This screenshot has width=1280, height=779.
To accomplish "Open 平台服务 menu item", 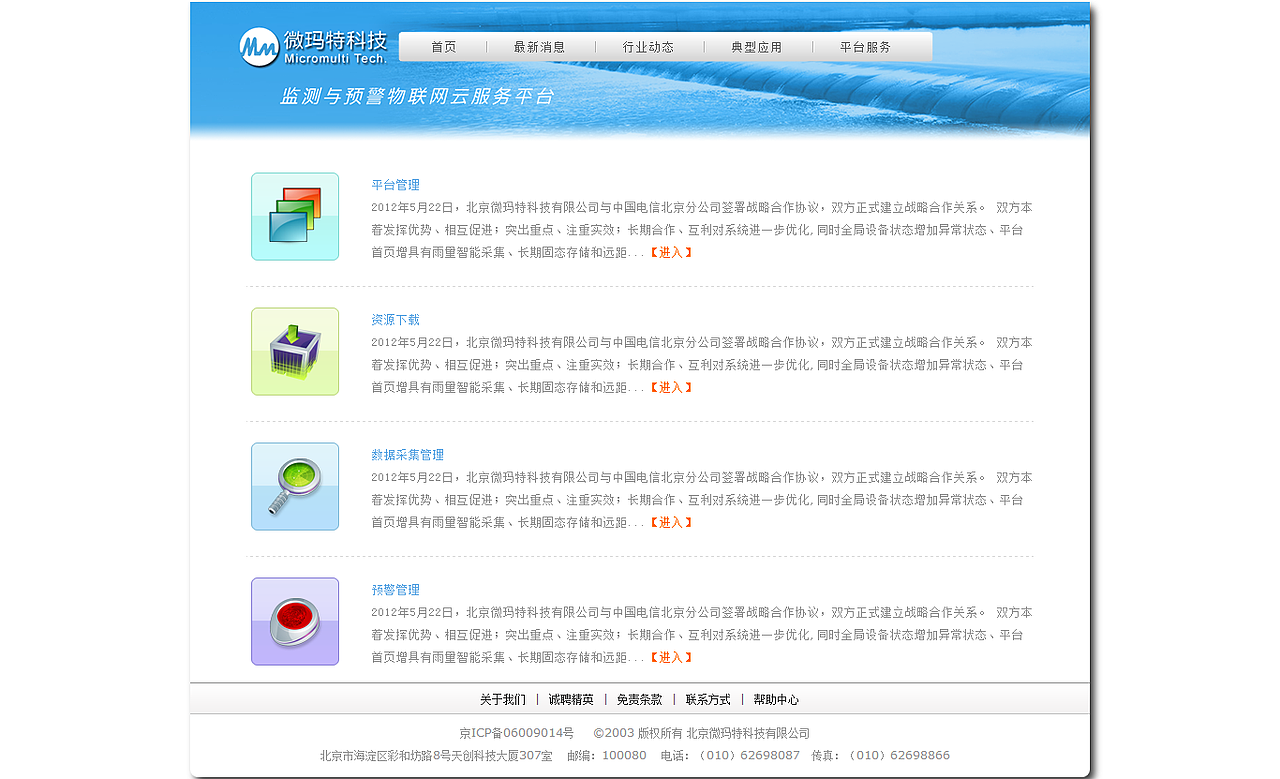I will tap(866, 47).
